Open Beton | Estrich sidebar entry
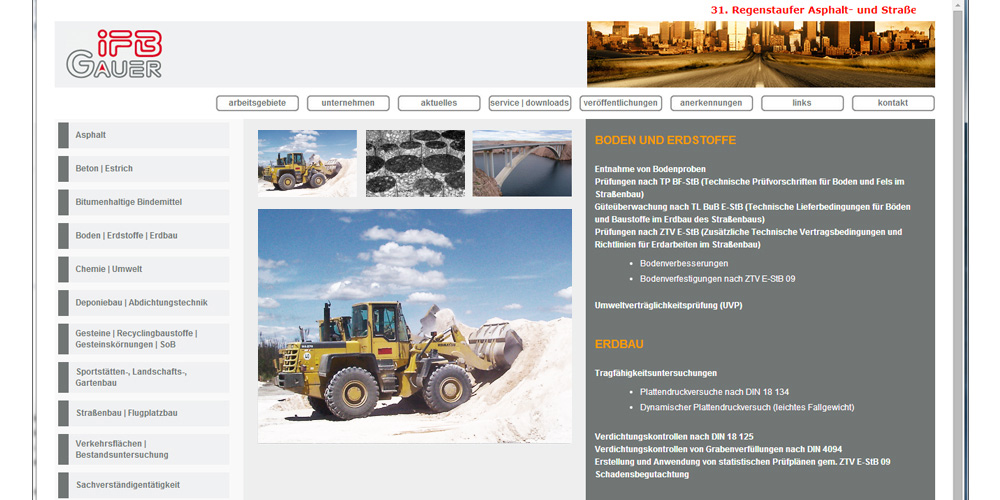 (x=143, y=169)
